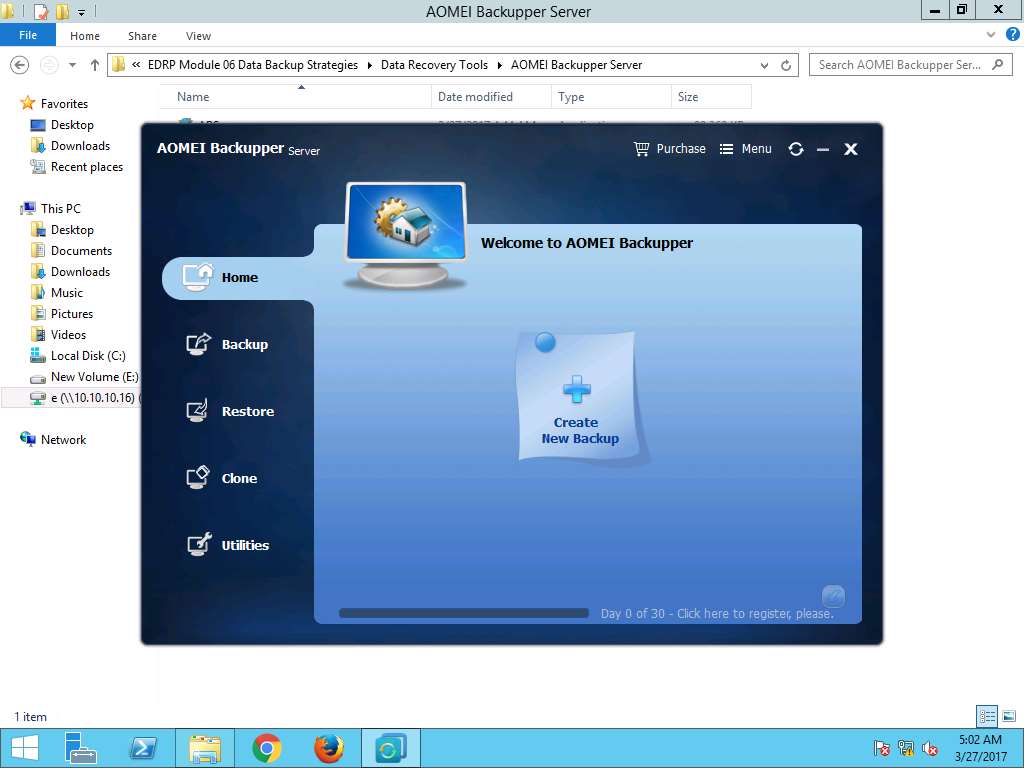Click the Explorer address bar refresh icon
Viewport: 1024px width, 768px height.
(x=786, y=65)
